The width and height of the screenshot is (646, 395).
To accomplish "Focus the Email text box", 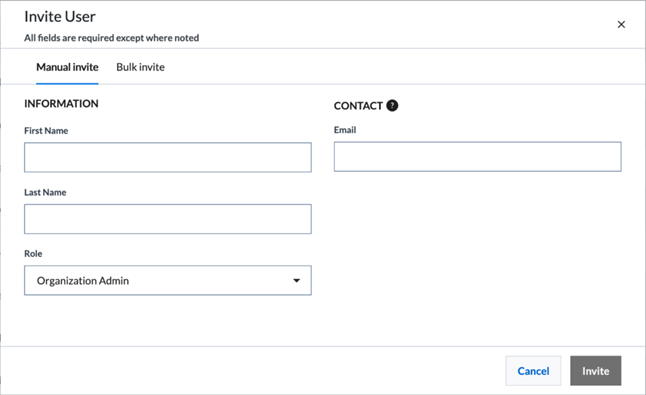I will tap(477, 157).
